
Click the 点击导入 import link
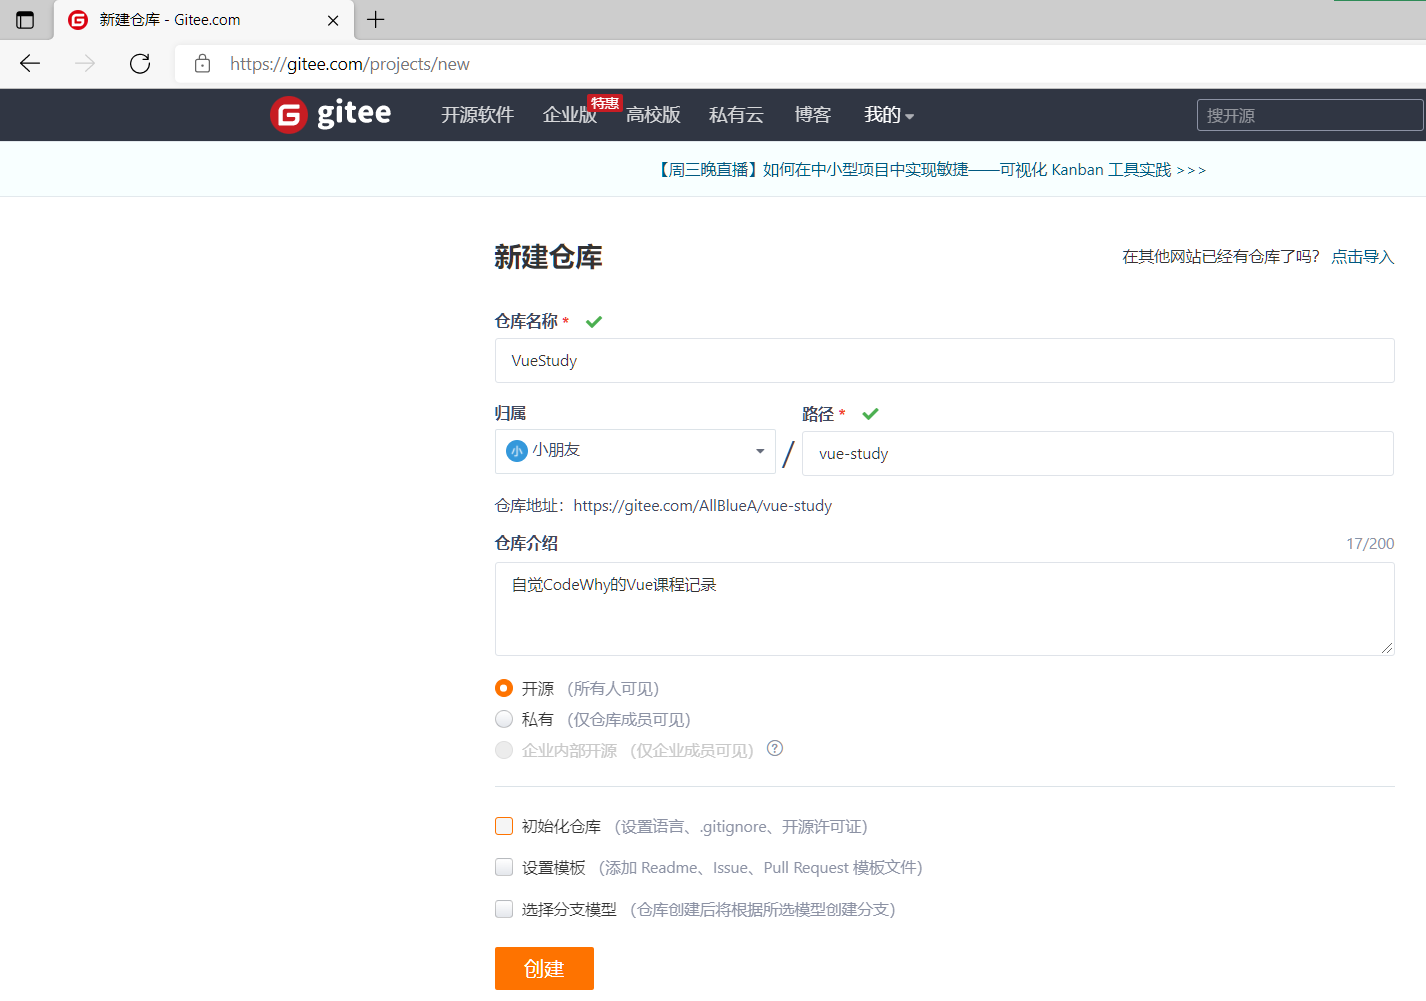tap(1361, 256)
